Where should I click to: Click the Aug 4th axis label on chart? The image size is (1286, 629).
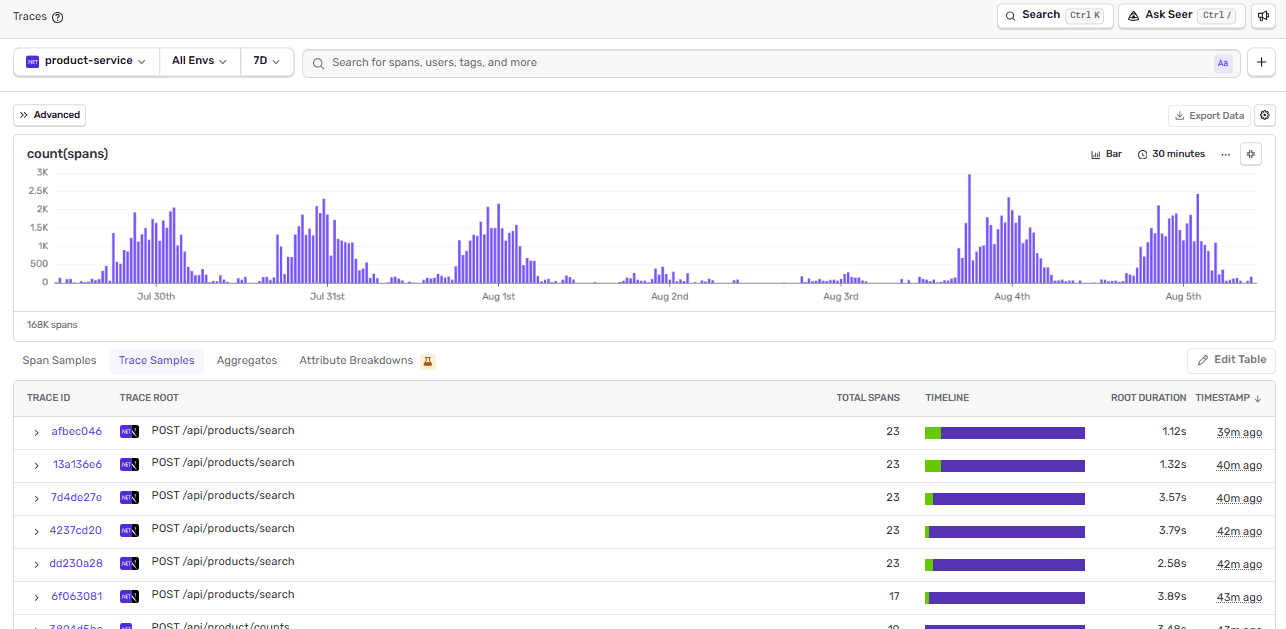pos(1012,297)
